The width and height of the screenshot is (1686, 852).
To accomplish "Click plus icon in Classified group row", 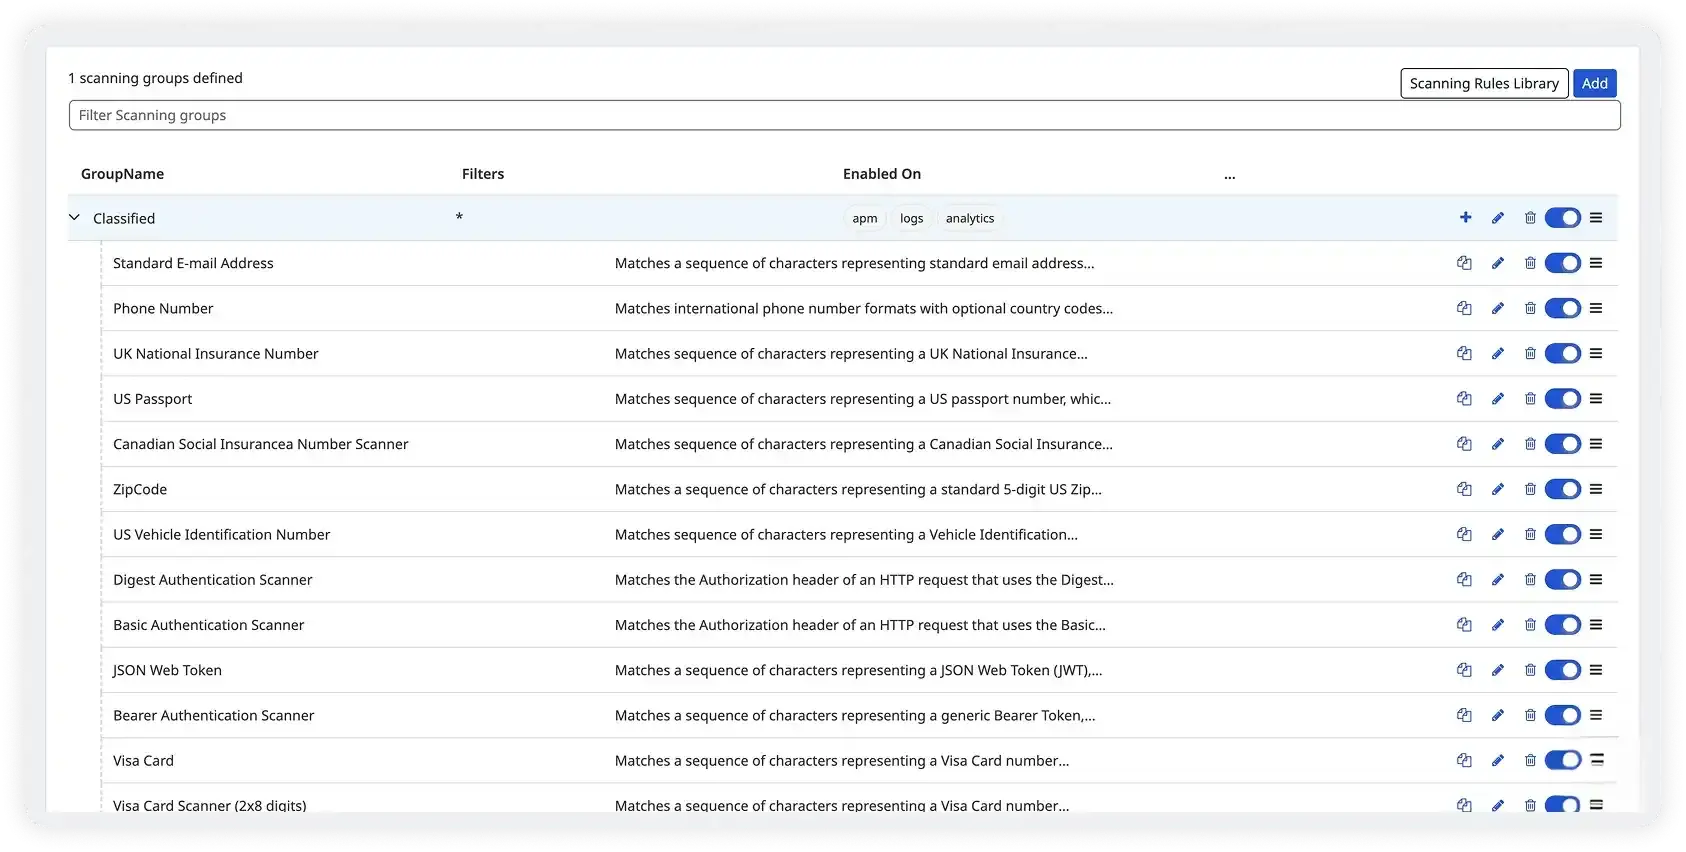I will (1465, 218).
